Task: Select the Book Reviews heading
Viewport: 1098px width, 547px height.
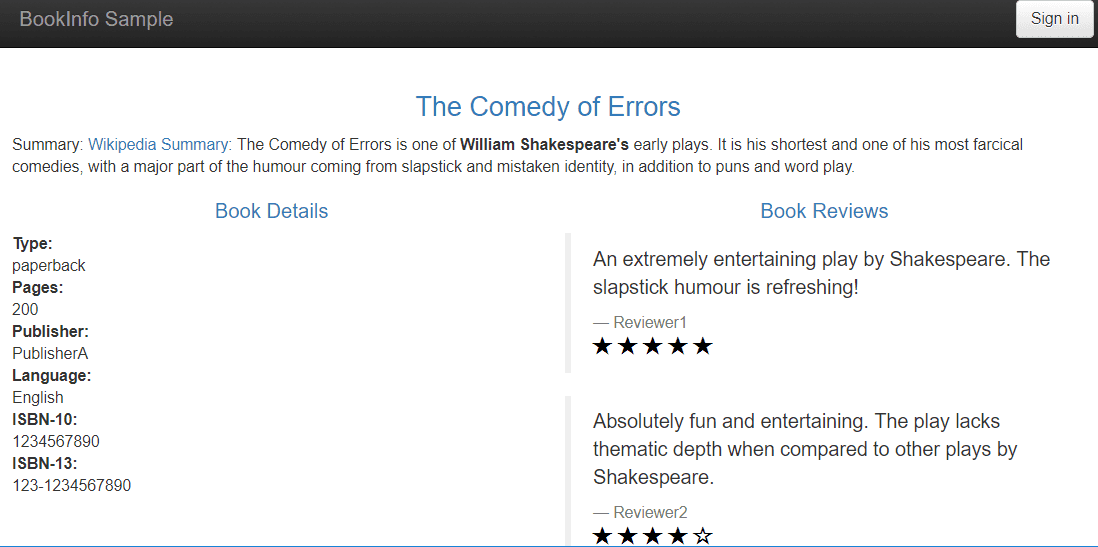Action: pos(824,211)
